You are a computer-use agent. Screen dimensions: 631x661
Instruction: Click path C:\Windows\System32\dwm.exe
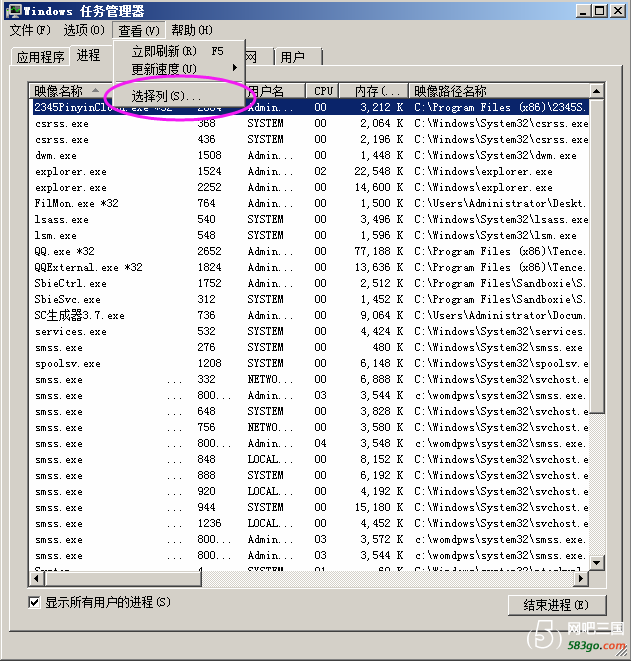click(495, 156)
